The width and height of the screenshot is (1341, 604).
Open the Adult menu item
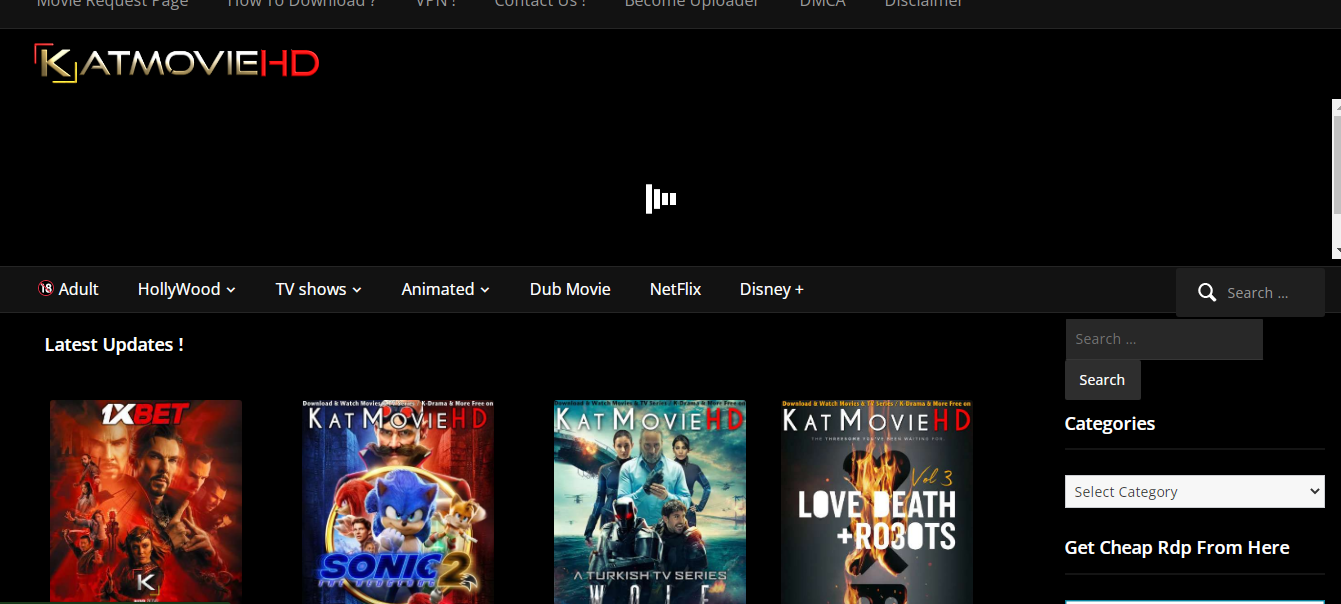68,289
